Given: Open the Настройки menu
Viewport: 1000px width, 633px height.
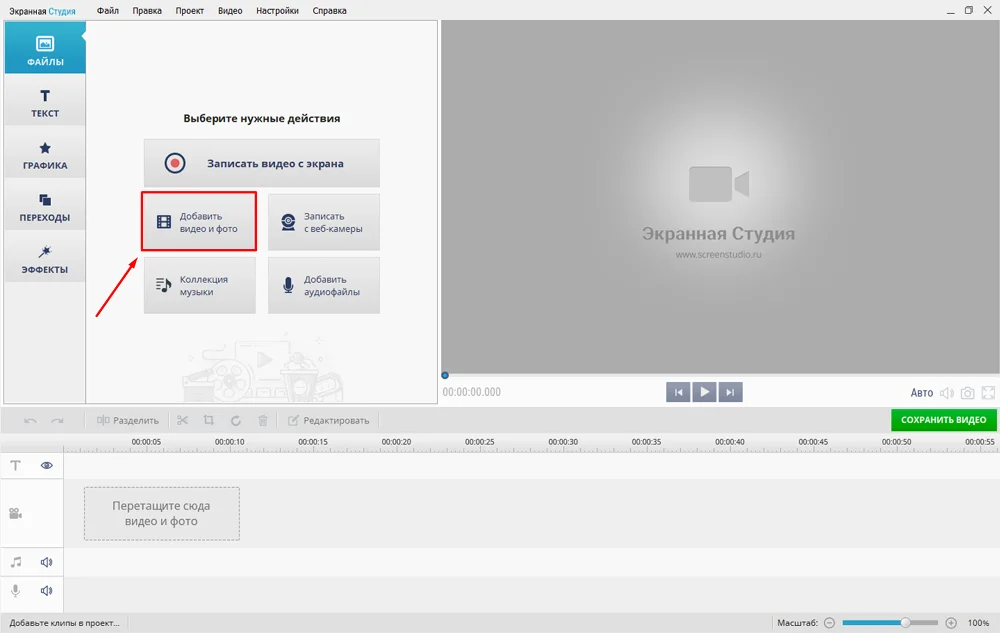Looking at the screenshot, I should (x=277, y=11).
